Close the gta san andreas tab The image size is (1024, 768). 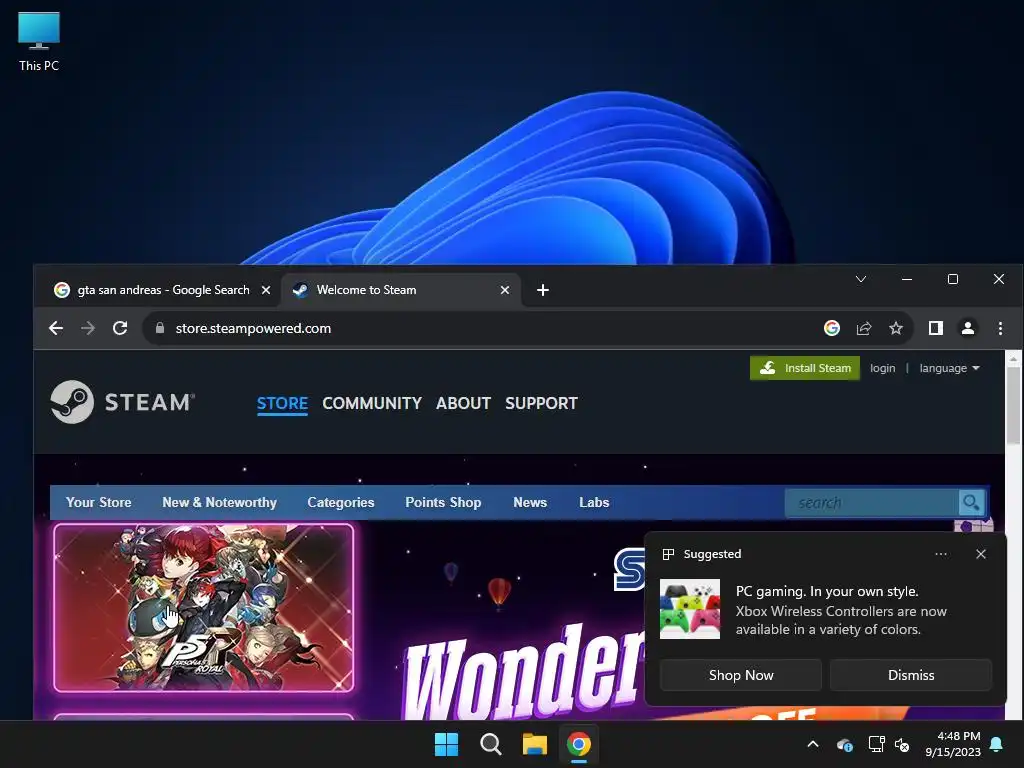[x=266, y=290]
